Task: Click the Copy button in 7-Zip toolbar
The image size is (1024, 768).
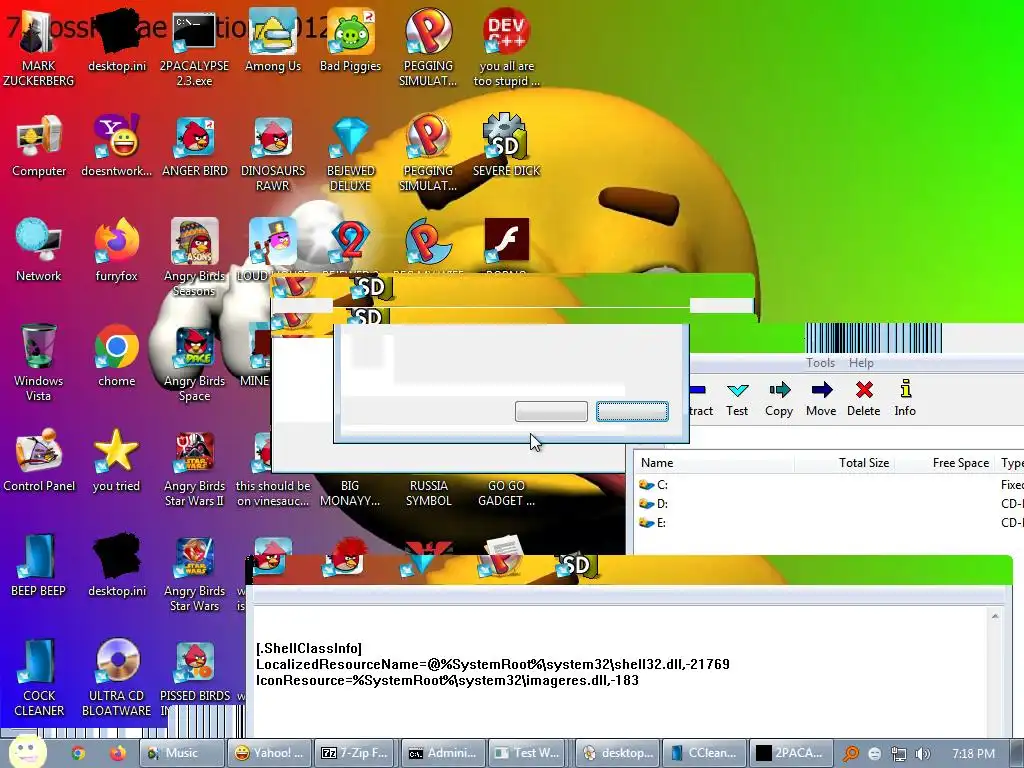Action: click(x=778, y=399)
